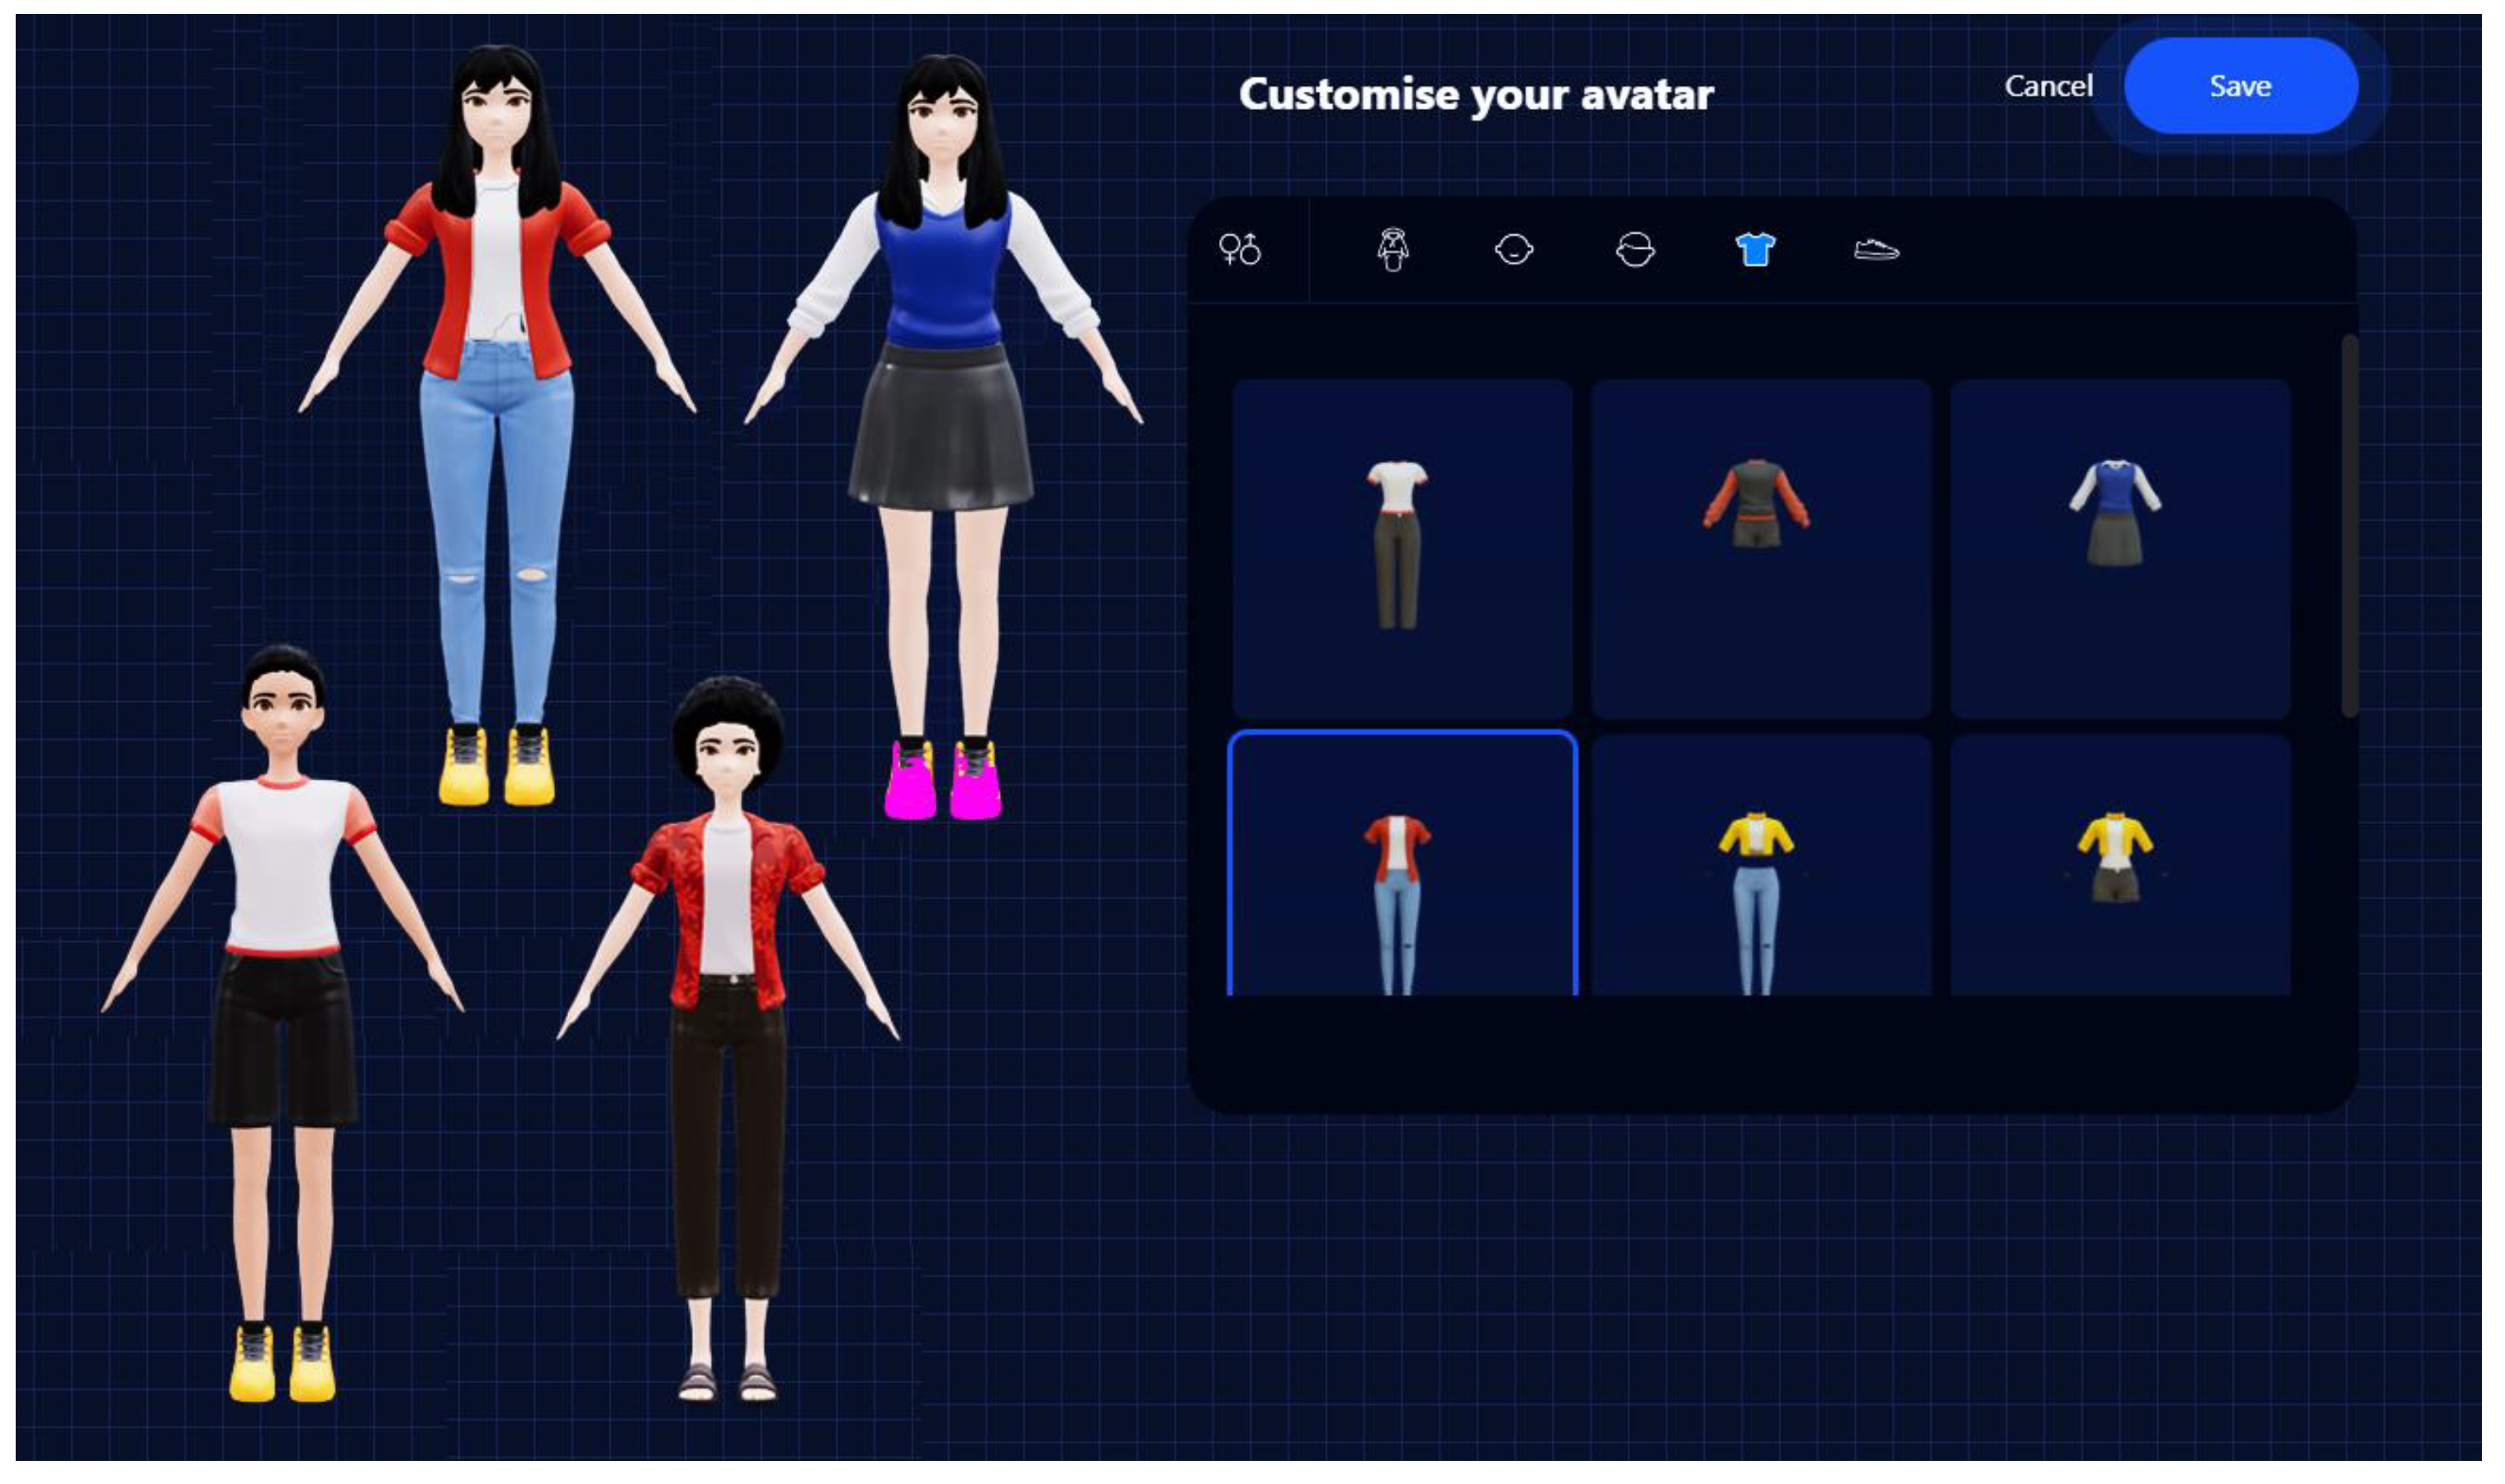Select the body type icon

pyautogui.click(x=1393, y=249)
